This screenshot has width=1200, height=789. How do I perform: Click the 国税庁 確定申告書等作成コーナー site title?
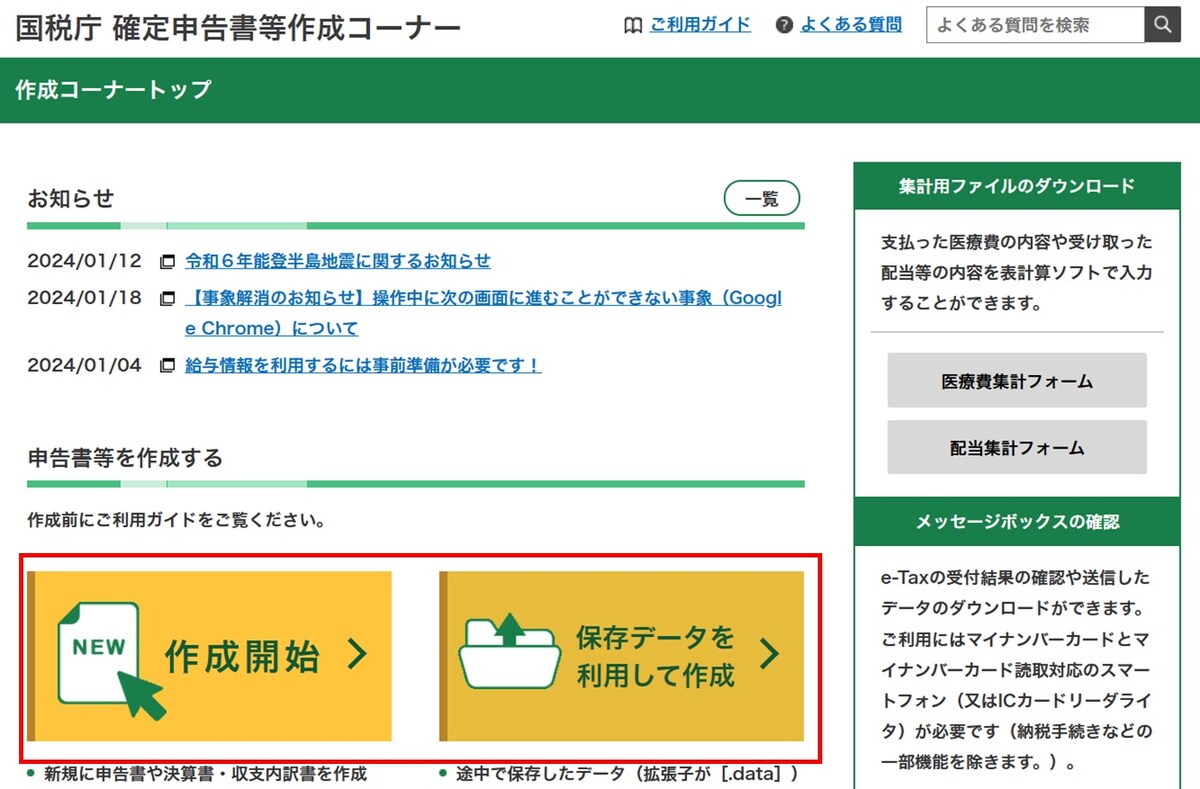point(238,27)
